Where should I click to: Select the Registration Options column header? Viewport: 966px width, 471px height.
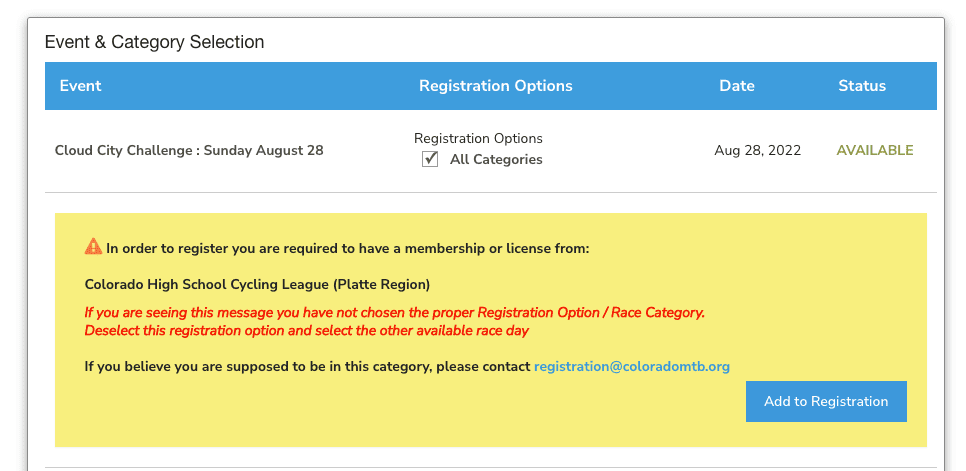[496, 86]
